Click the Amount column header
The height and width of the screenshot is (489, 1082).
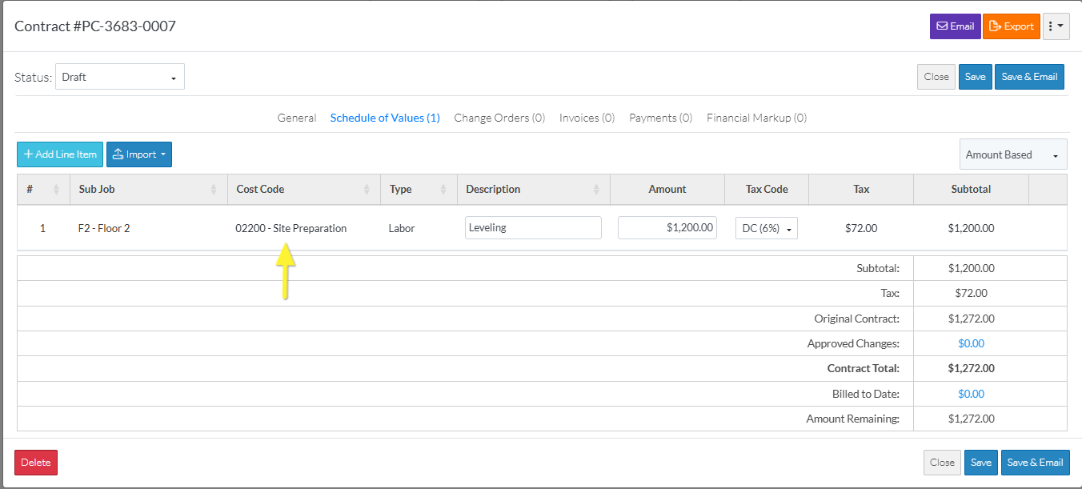pos(667,190)
